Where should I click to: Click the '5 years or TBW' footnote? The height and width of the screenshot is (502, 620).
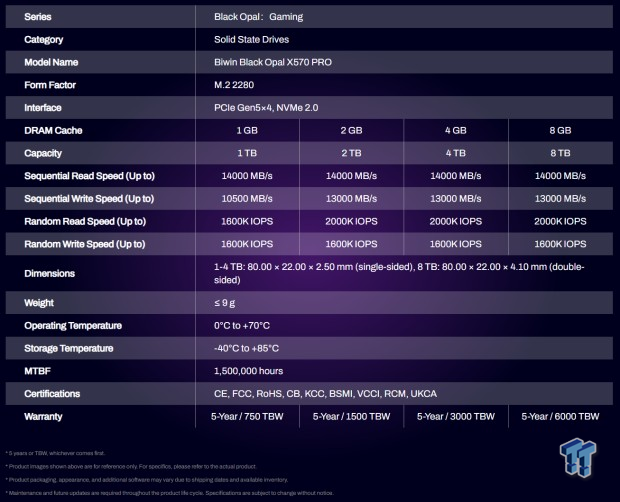click(x=55, y=453)
